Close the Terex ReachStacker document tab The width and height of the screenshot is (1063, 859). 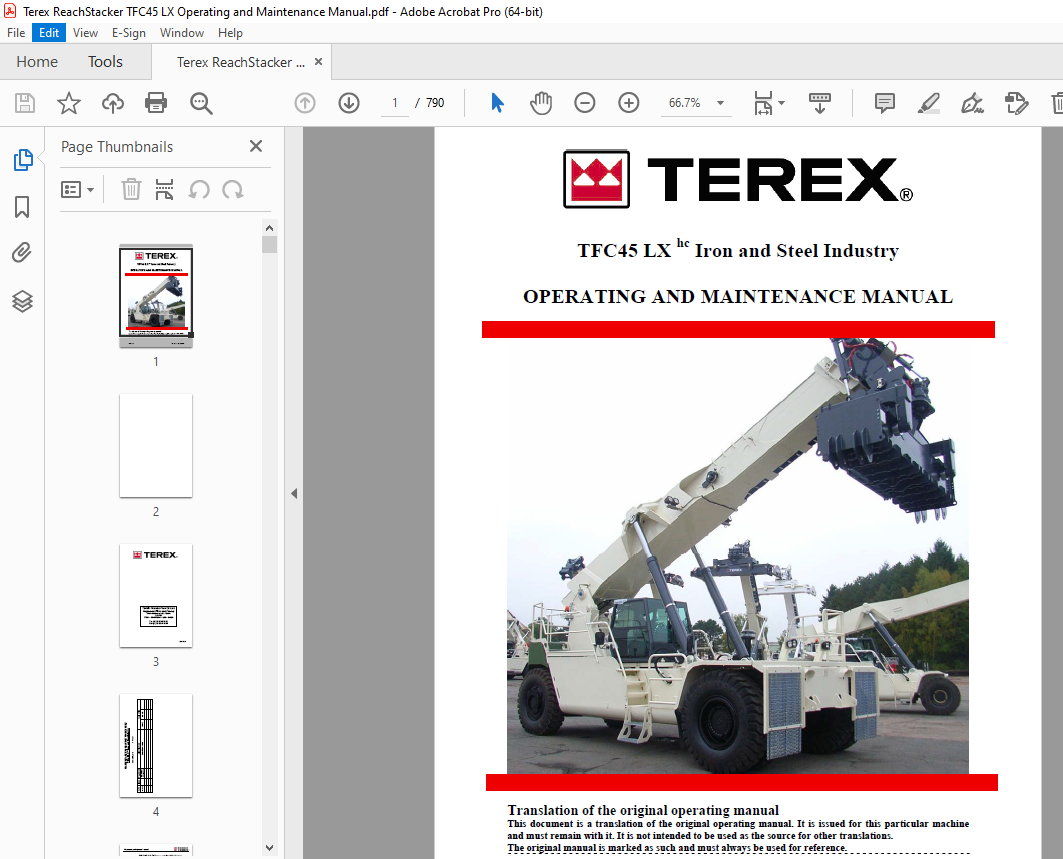(318, 62)
